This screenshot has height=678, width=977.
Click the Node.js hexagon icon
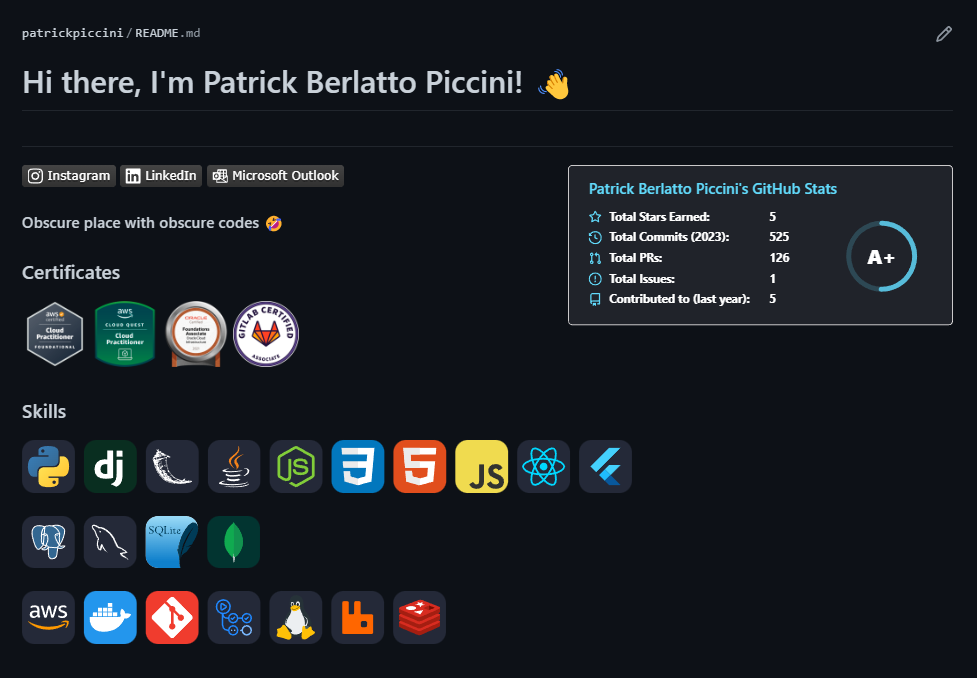296,466
